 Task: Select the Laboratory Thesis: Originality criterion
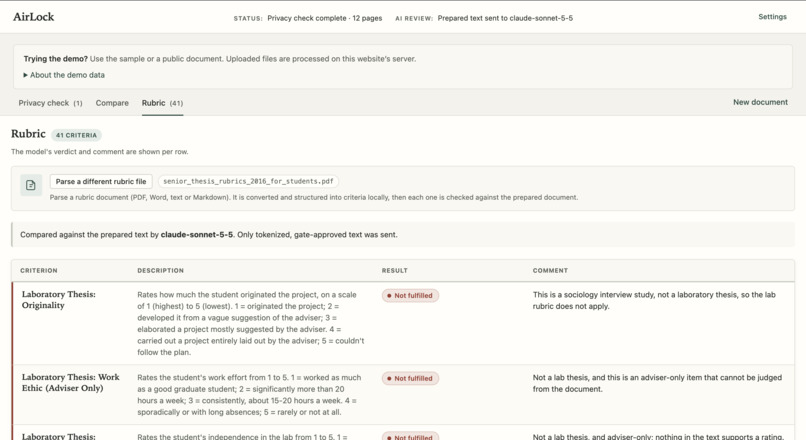click(x=59, y=300)
